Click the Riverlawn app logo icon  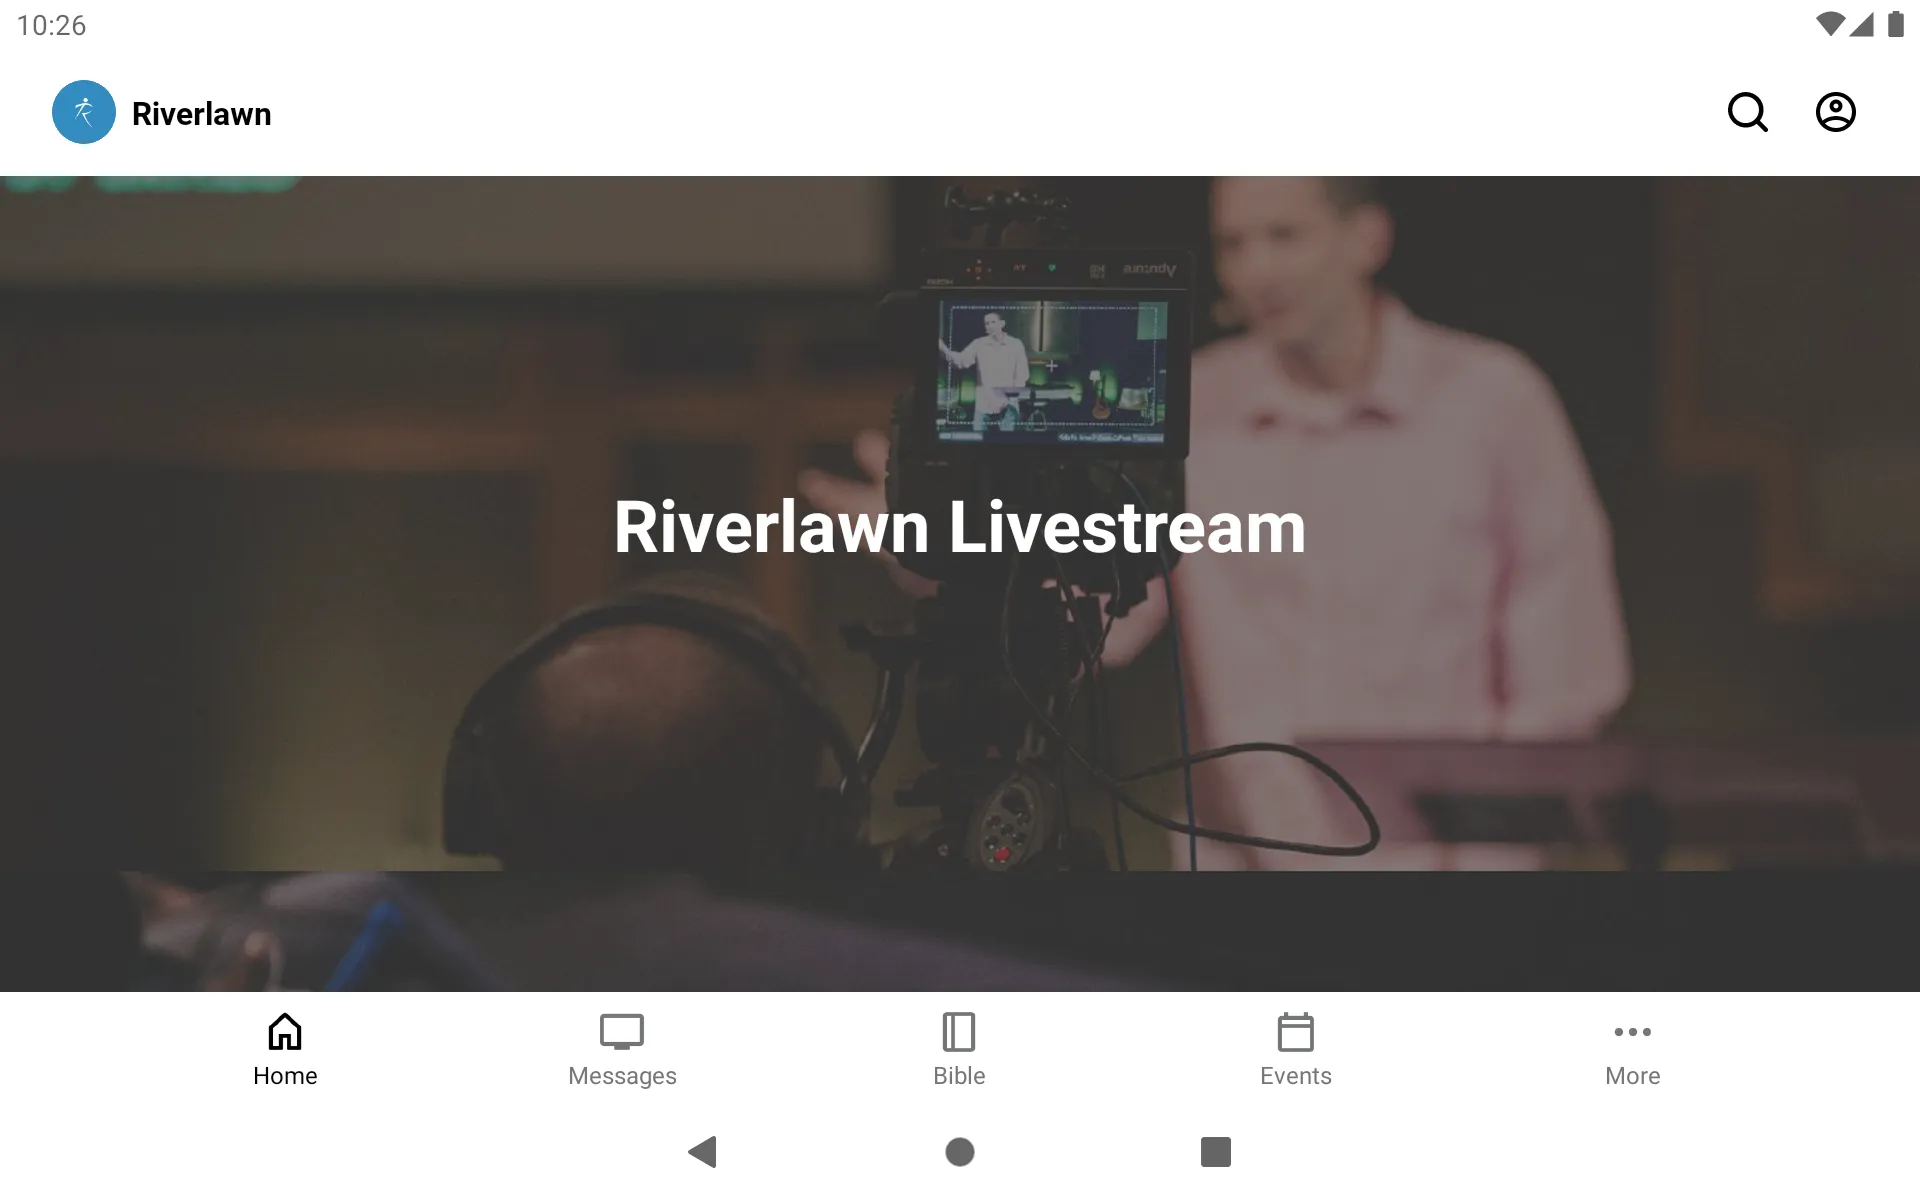pos(83,112)
